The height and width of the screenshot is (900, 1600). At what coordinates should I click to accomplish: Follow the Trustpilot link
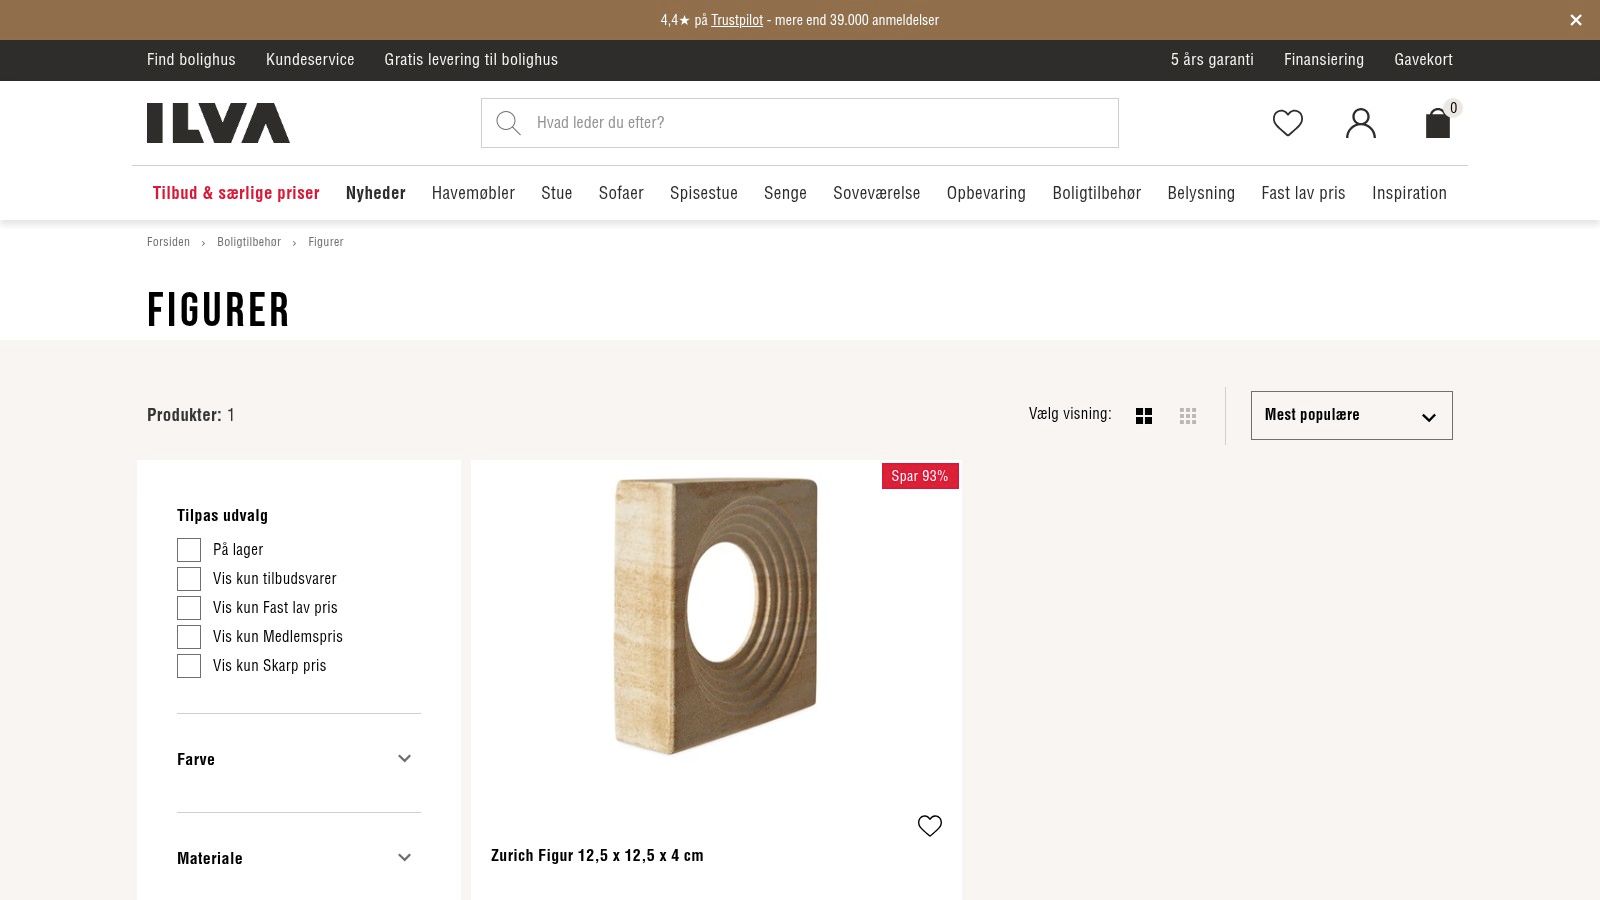[x=737, y=20]
